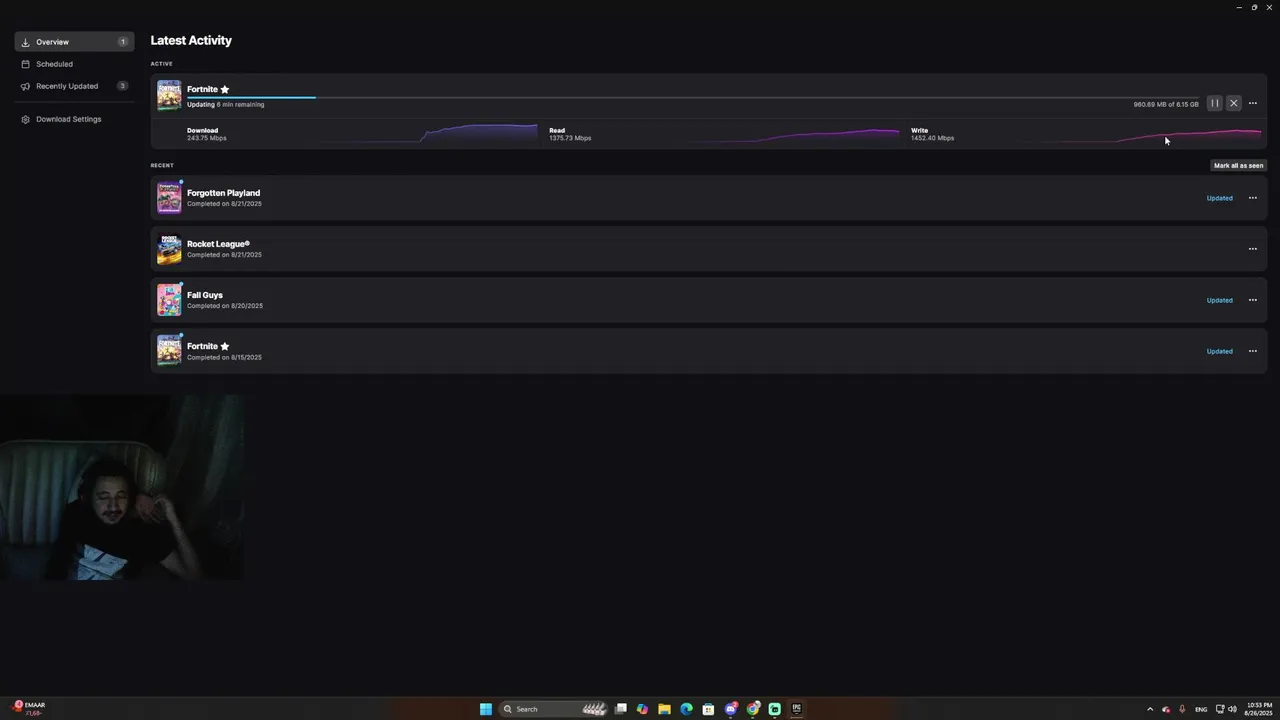Go to Scheduled downloads
Screen dimensions: 1280x720
(74, 64)
